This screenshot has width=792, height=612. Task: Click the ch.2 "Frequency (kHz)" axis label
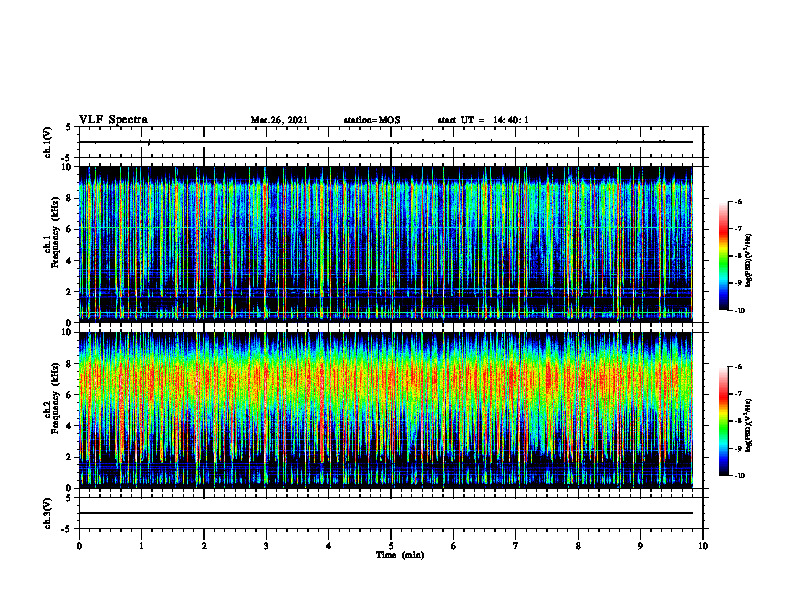56,398
